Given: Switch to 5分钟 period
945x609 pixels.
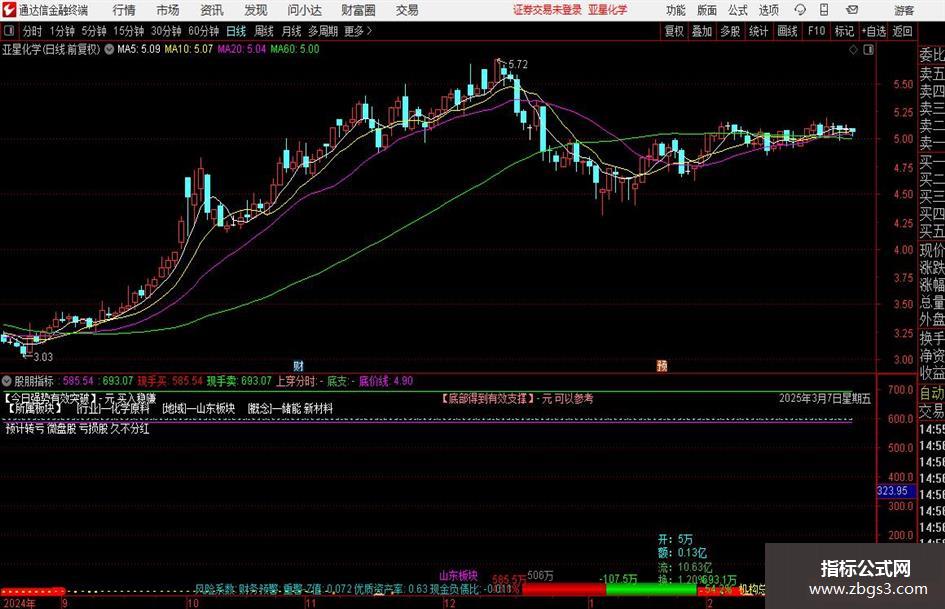Looking at the screenshot, I should [x=94, y=31].
